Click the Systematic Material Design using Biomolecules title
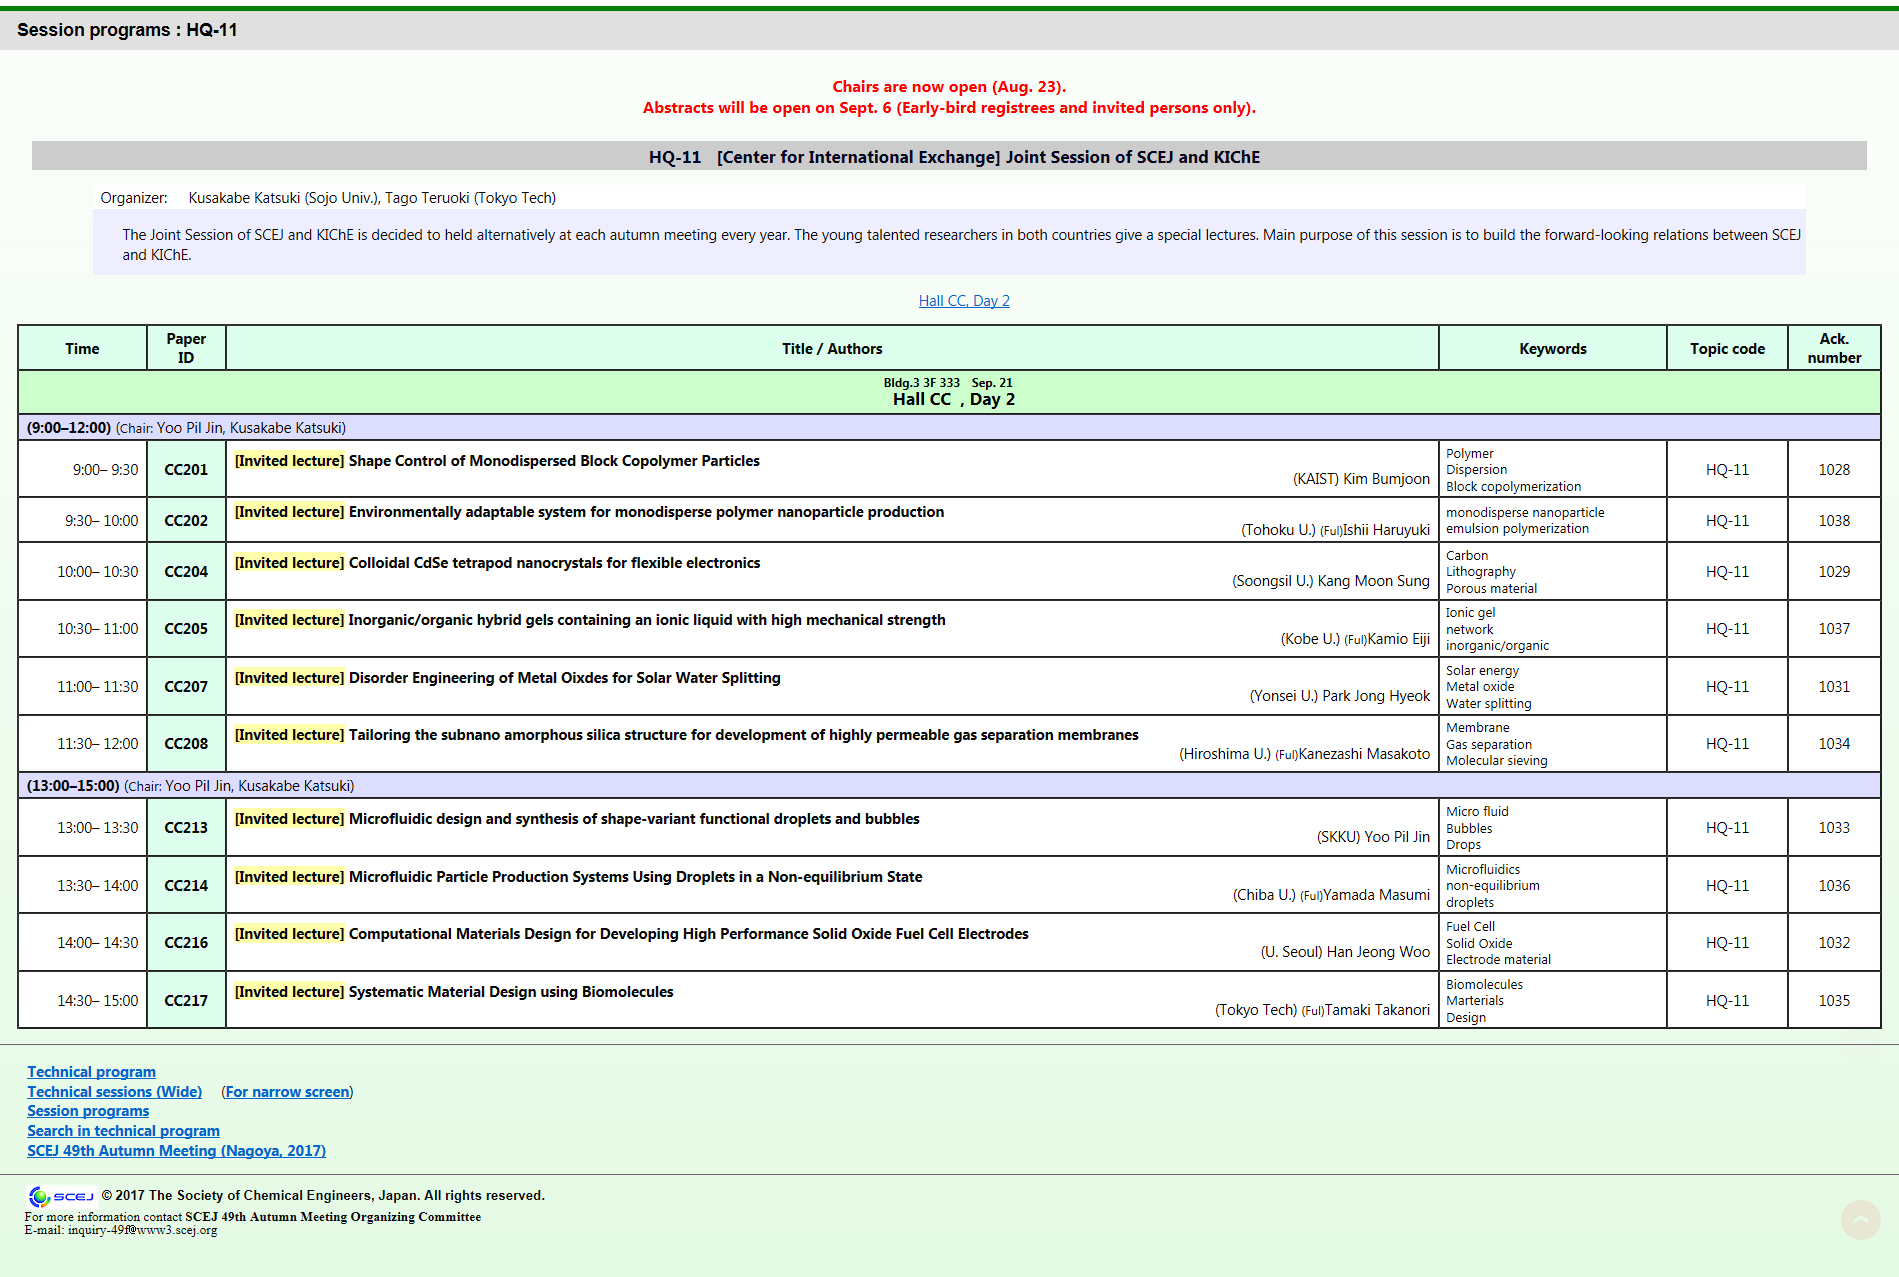Viewport: 1899px width, 1277px height. [x=510, y=992]
